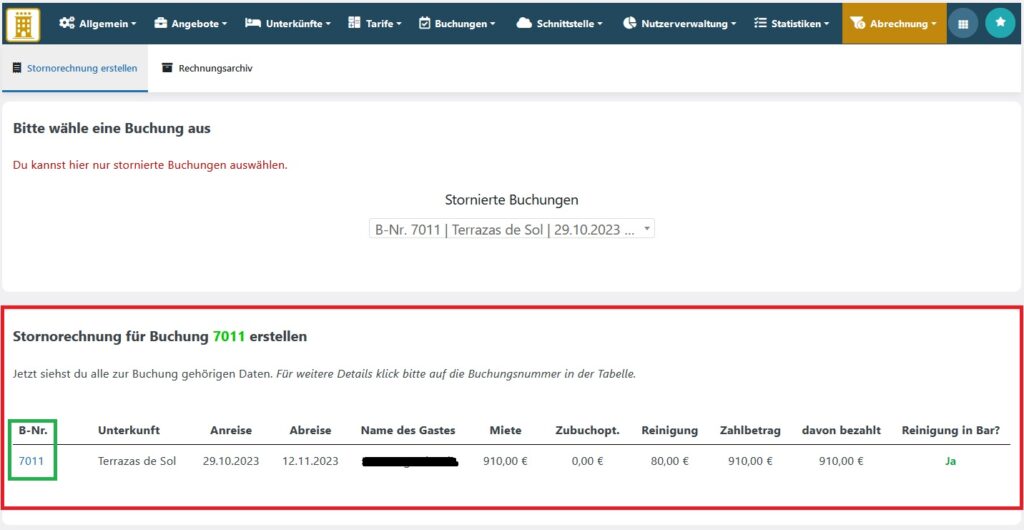This screenshot has width=1024, height=530.
Task: Open the Buchungen dropdown menu
Action: coord(456,23)
